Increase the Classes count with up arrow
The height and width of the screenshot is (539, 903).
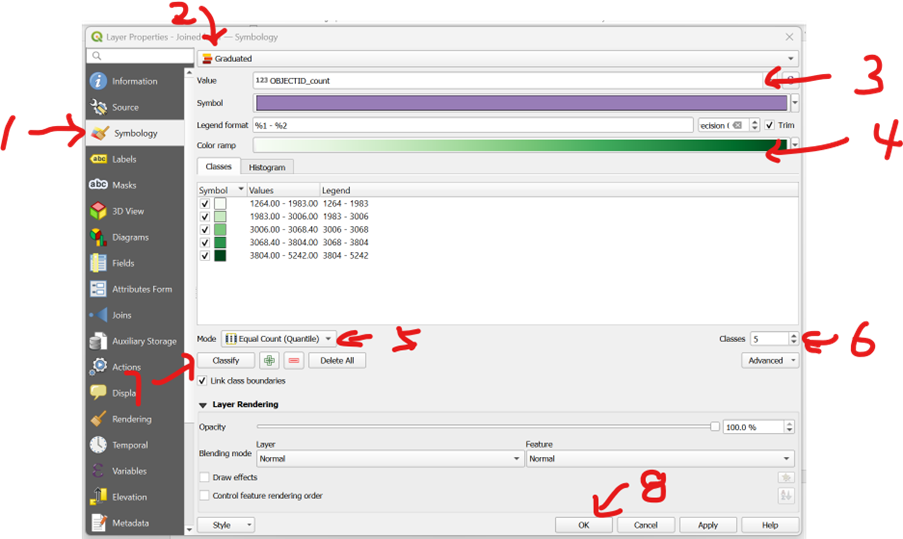794,336
